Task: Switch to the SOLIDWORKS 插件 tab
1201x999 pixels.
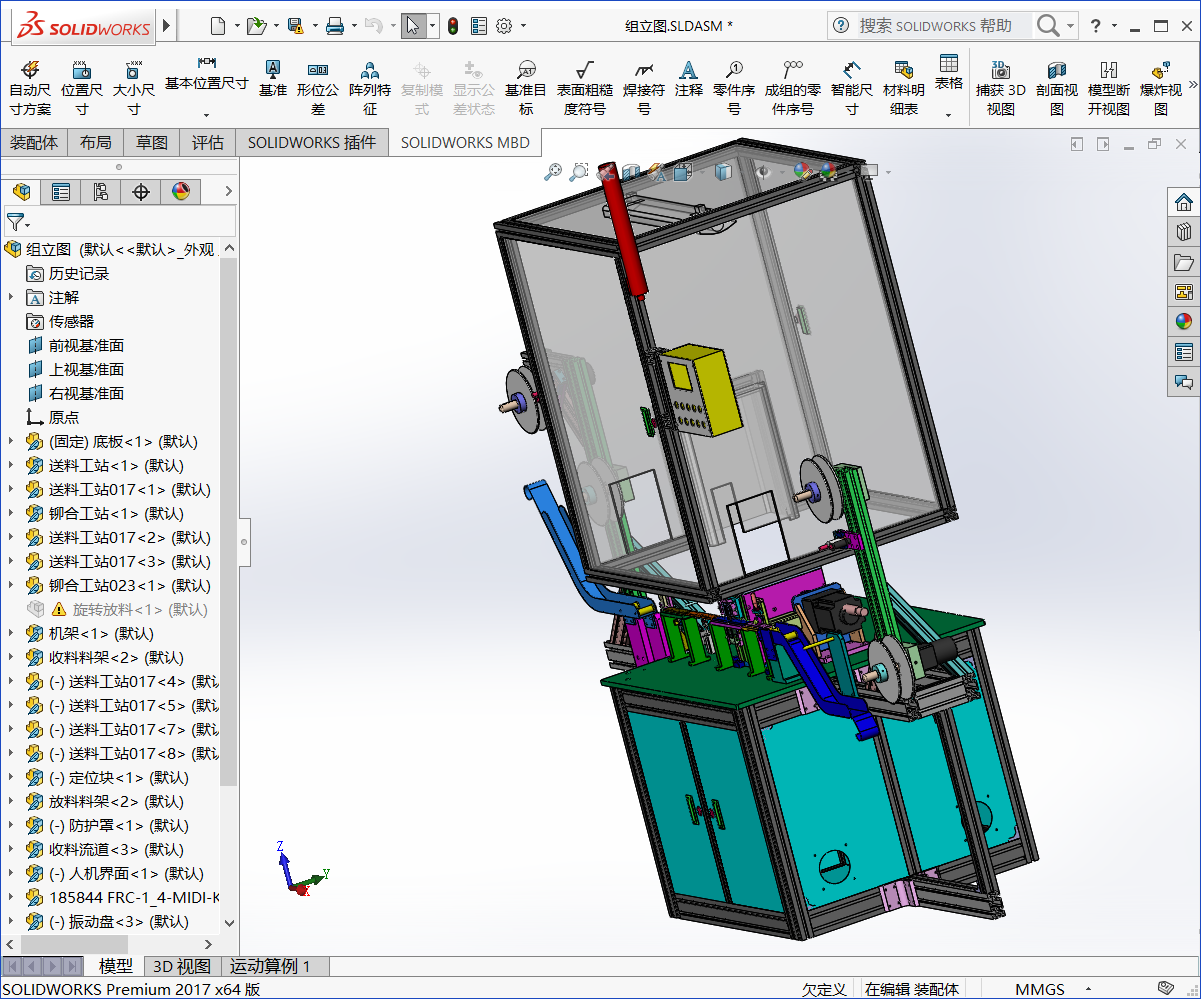Action: click(312, 143)
